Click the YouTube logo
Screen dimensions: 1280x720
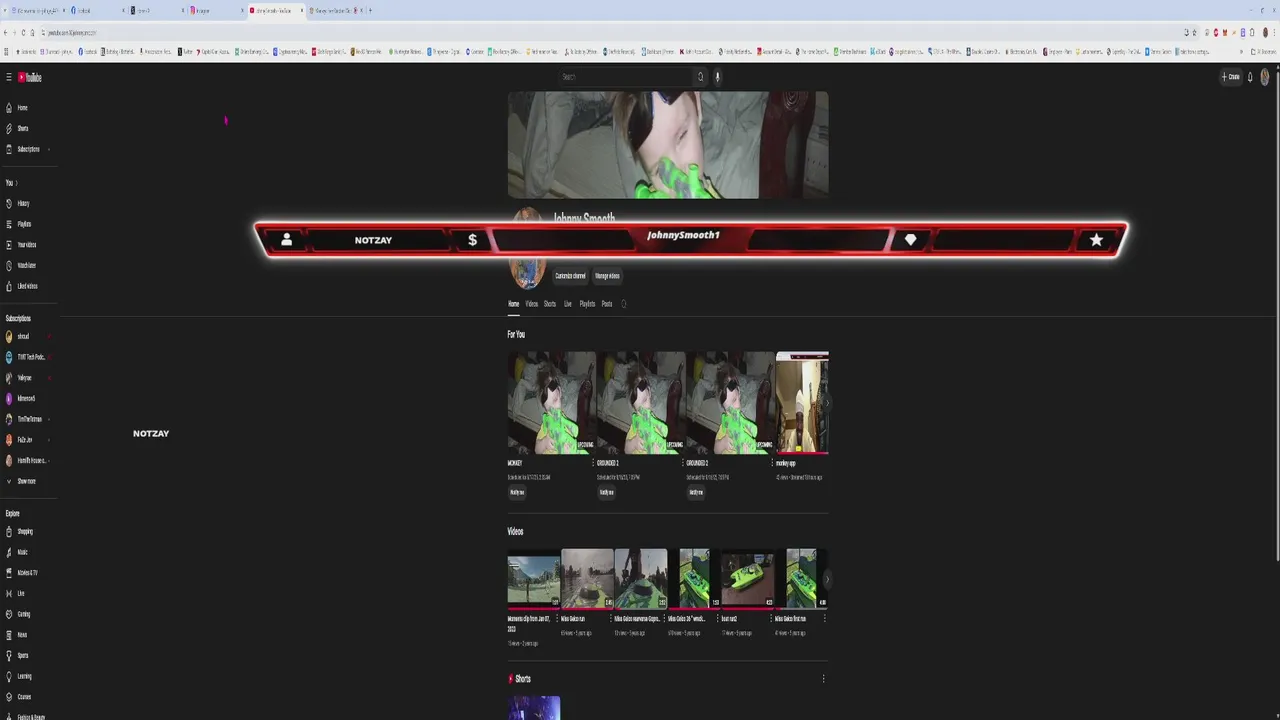(x=30, y=77)
